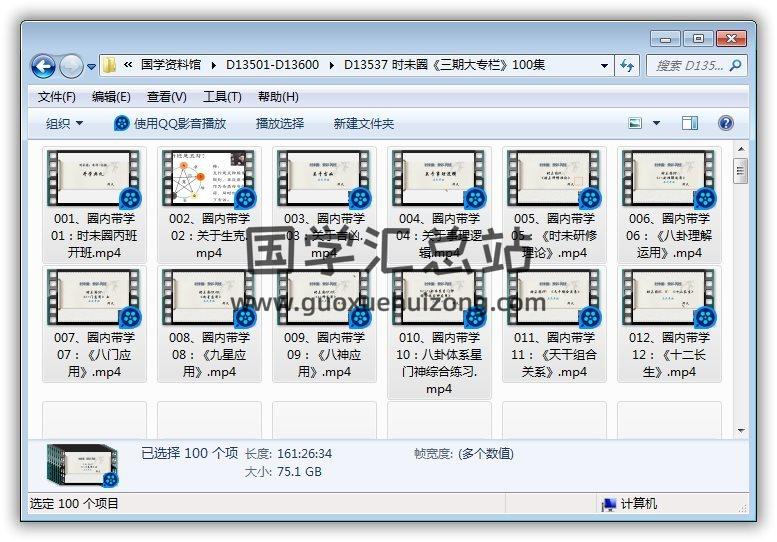Select video 012 十二长生.mp4
This screenshot has height=542, width=777.
669,324
